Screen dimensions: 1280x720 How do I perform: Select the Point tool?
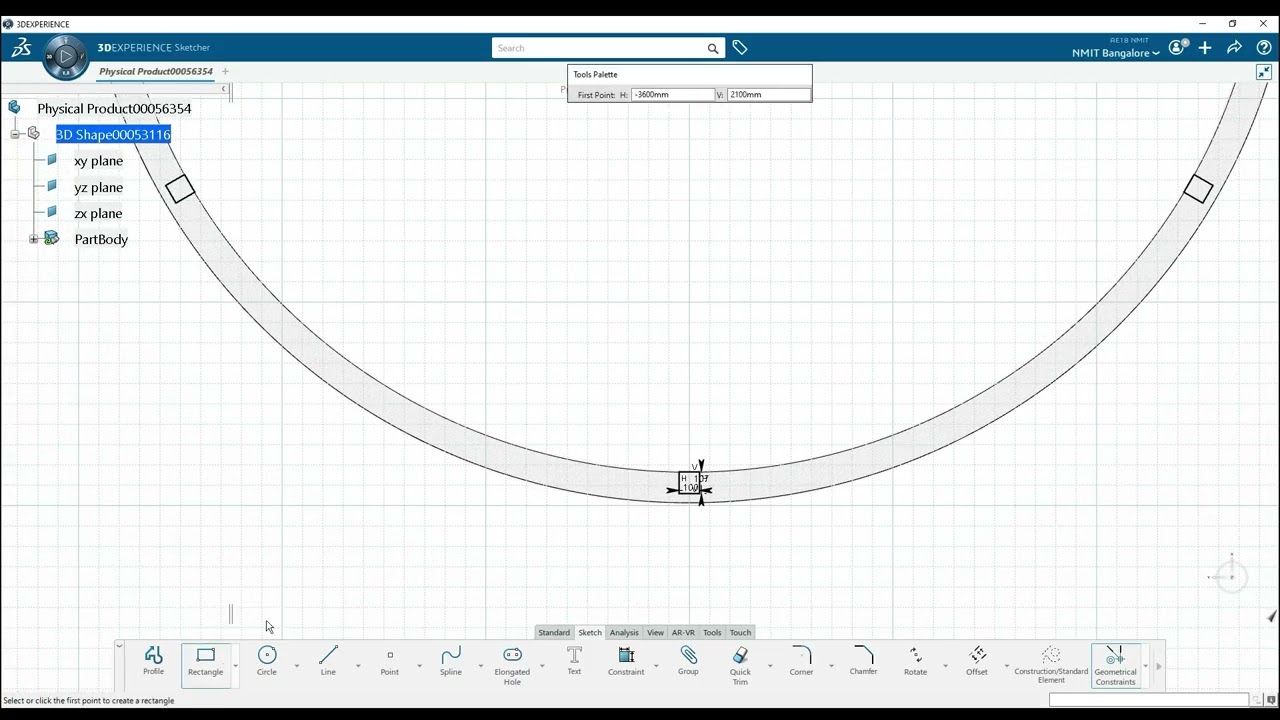390,662
